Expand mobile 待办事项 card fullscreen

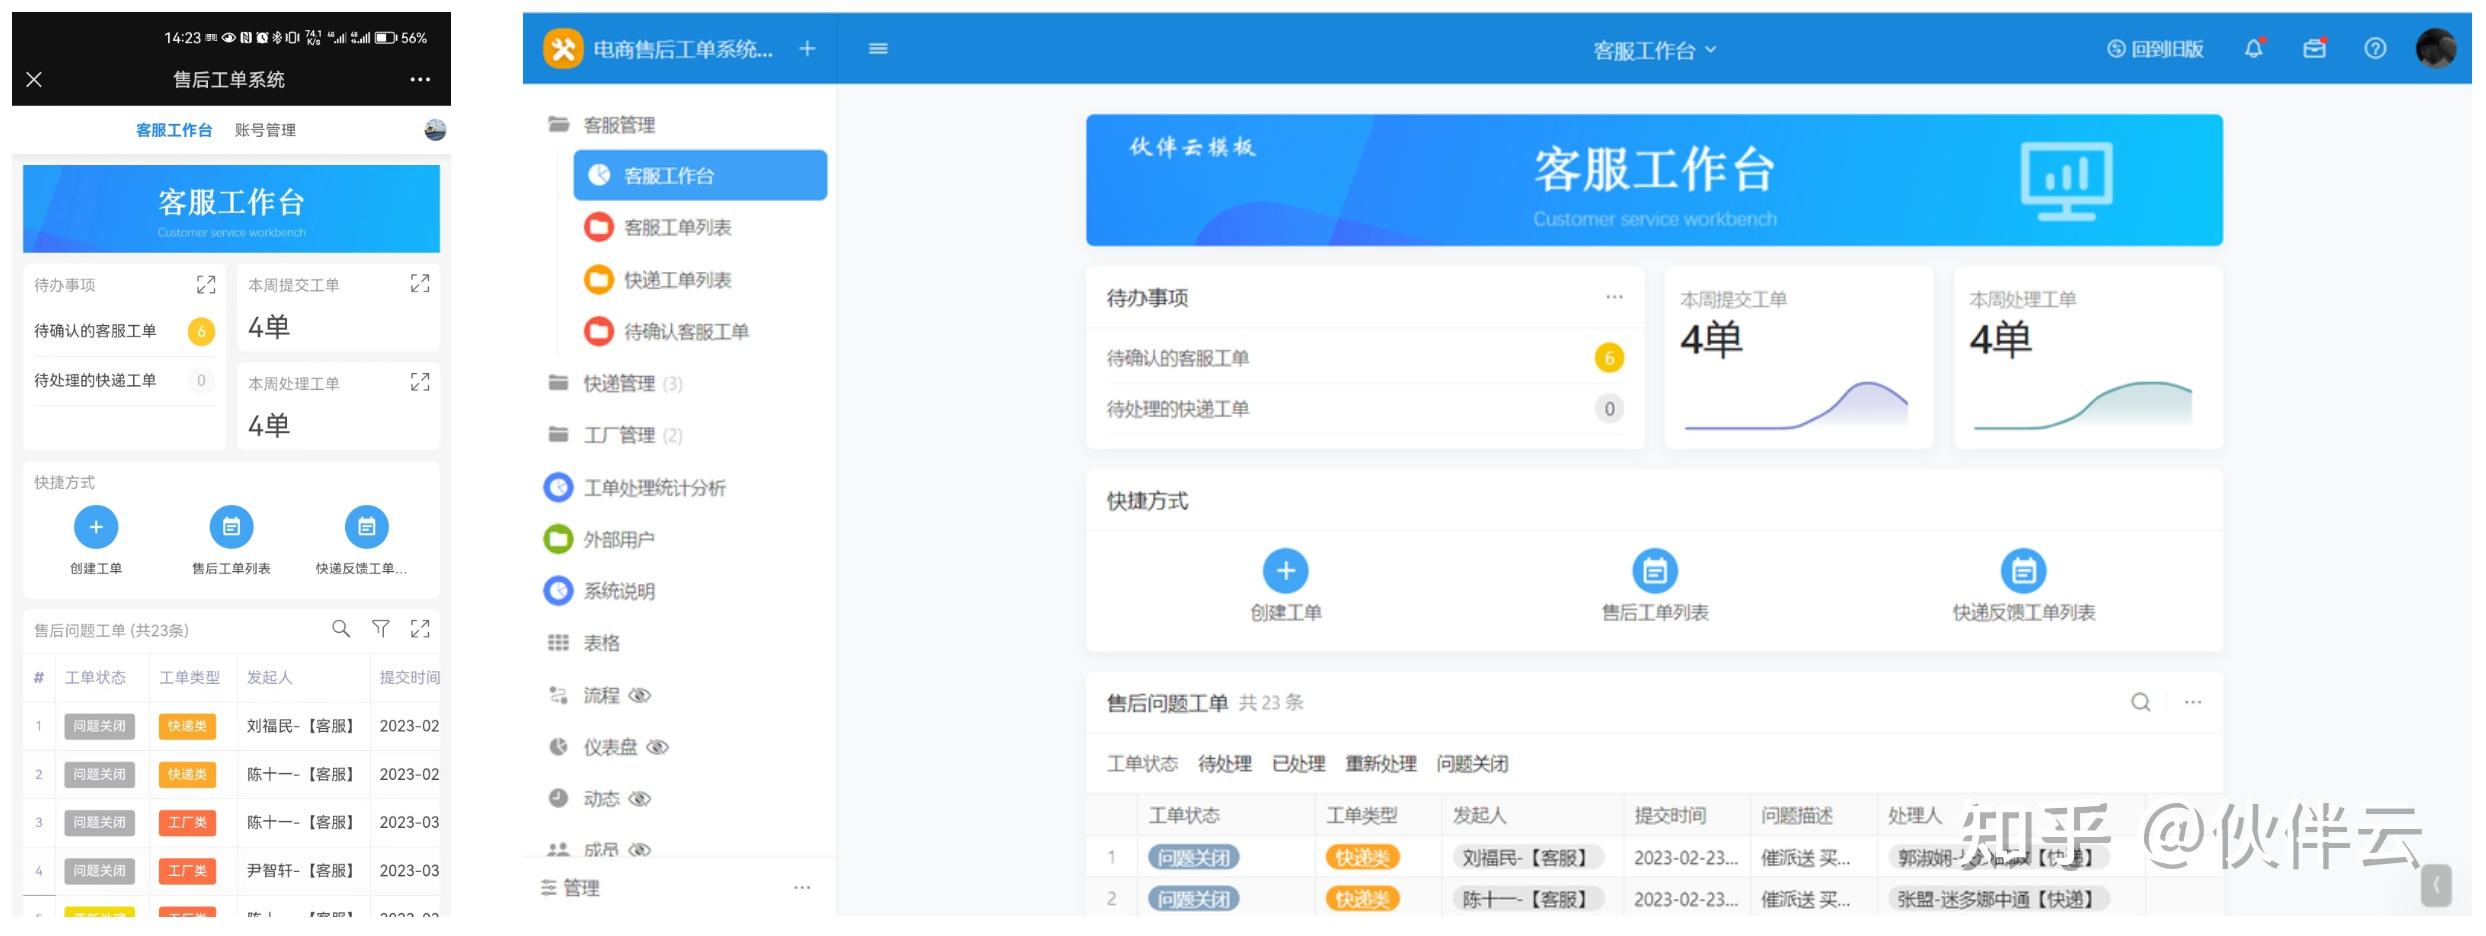point(206,285)
